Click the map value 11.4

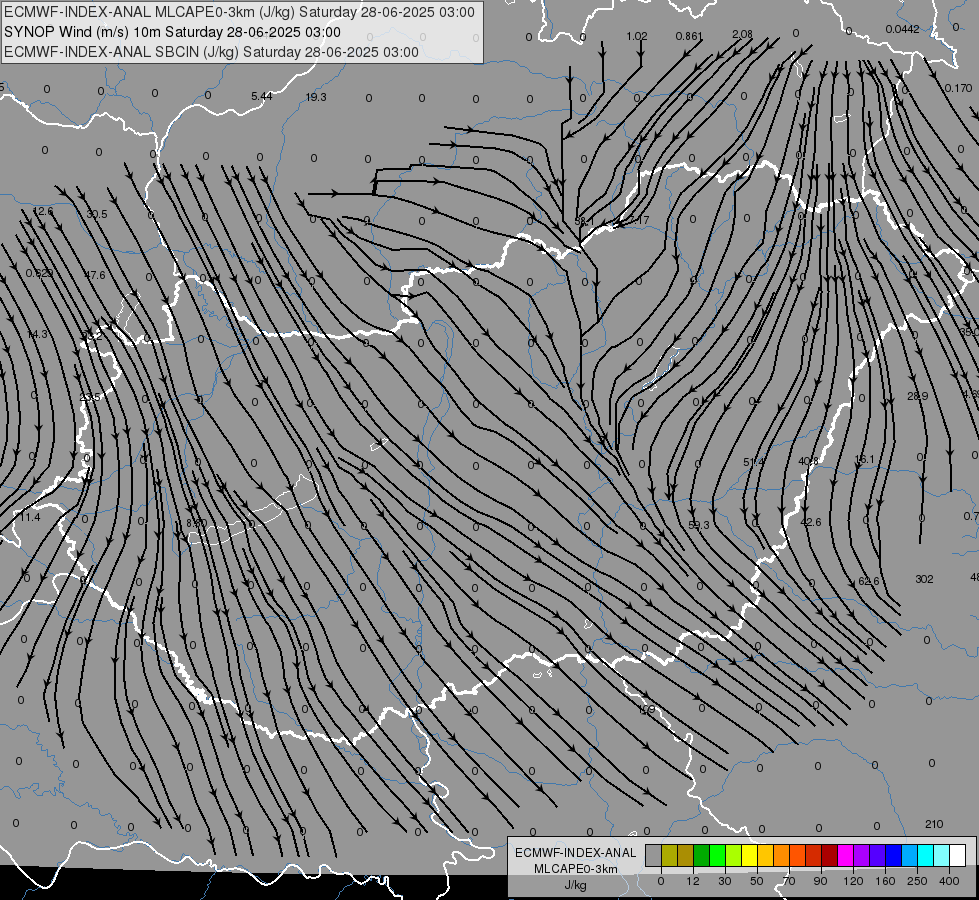(30, 517)
